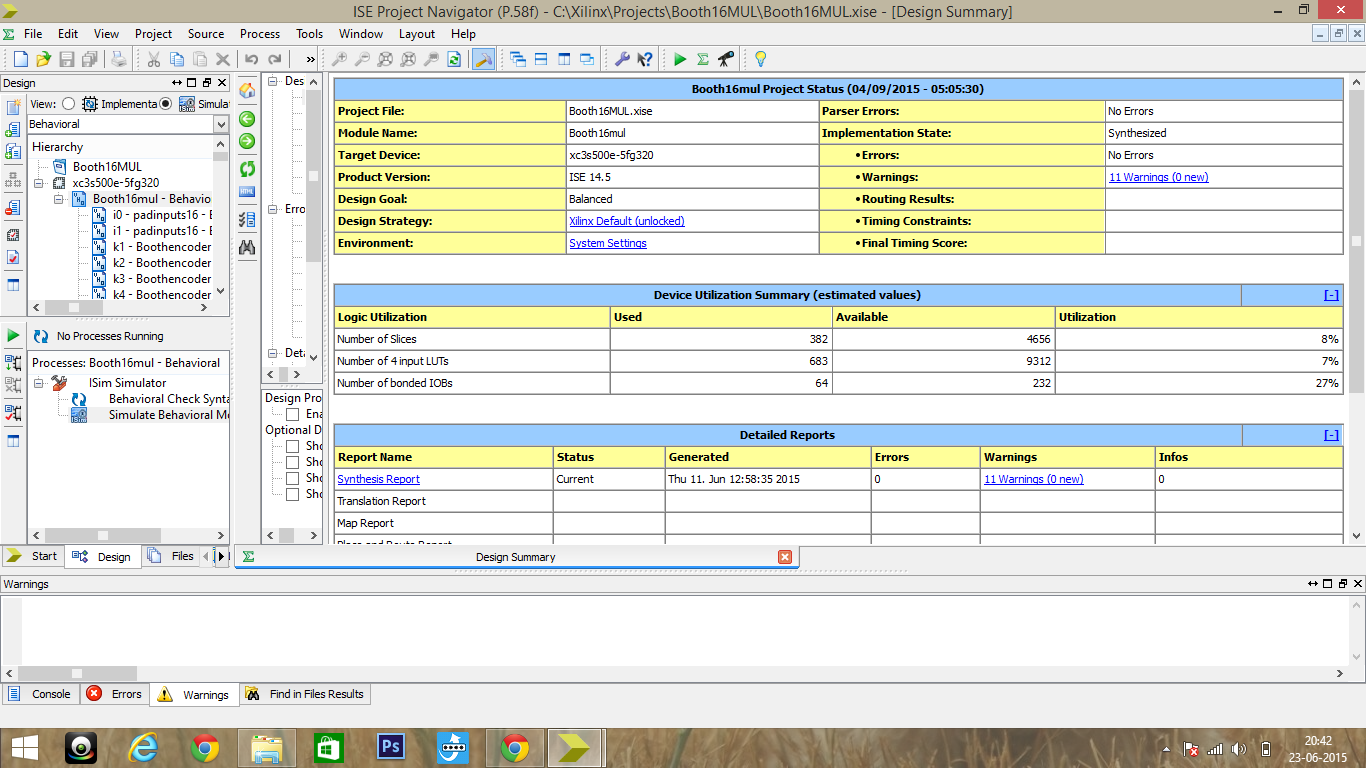Viewport: 1366px width, 768px height.
Task: Open the Zoom In toolbar icon
Action: (340, 58)
